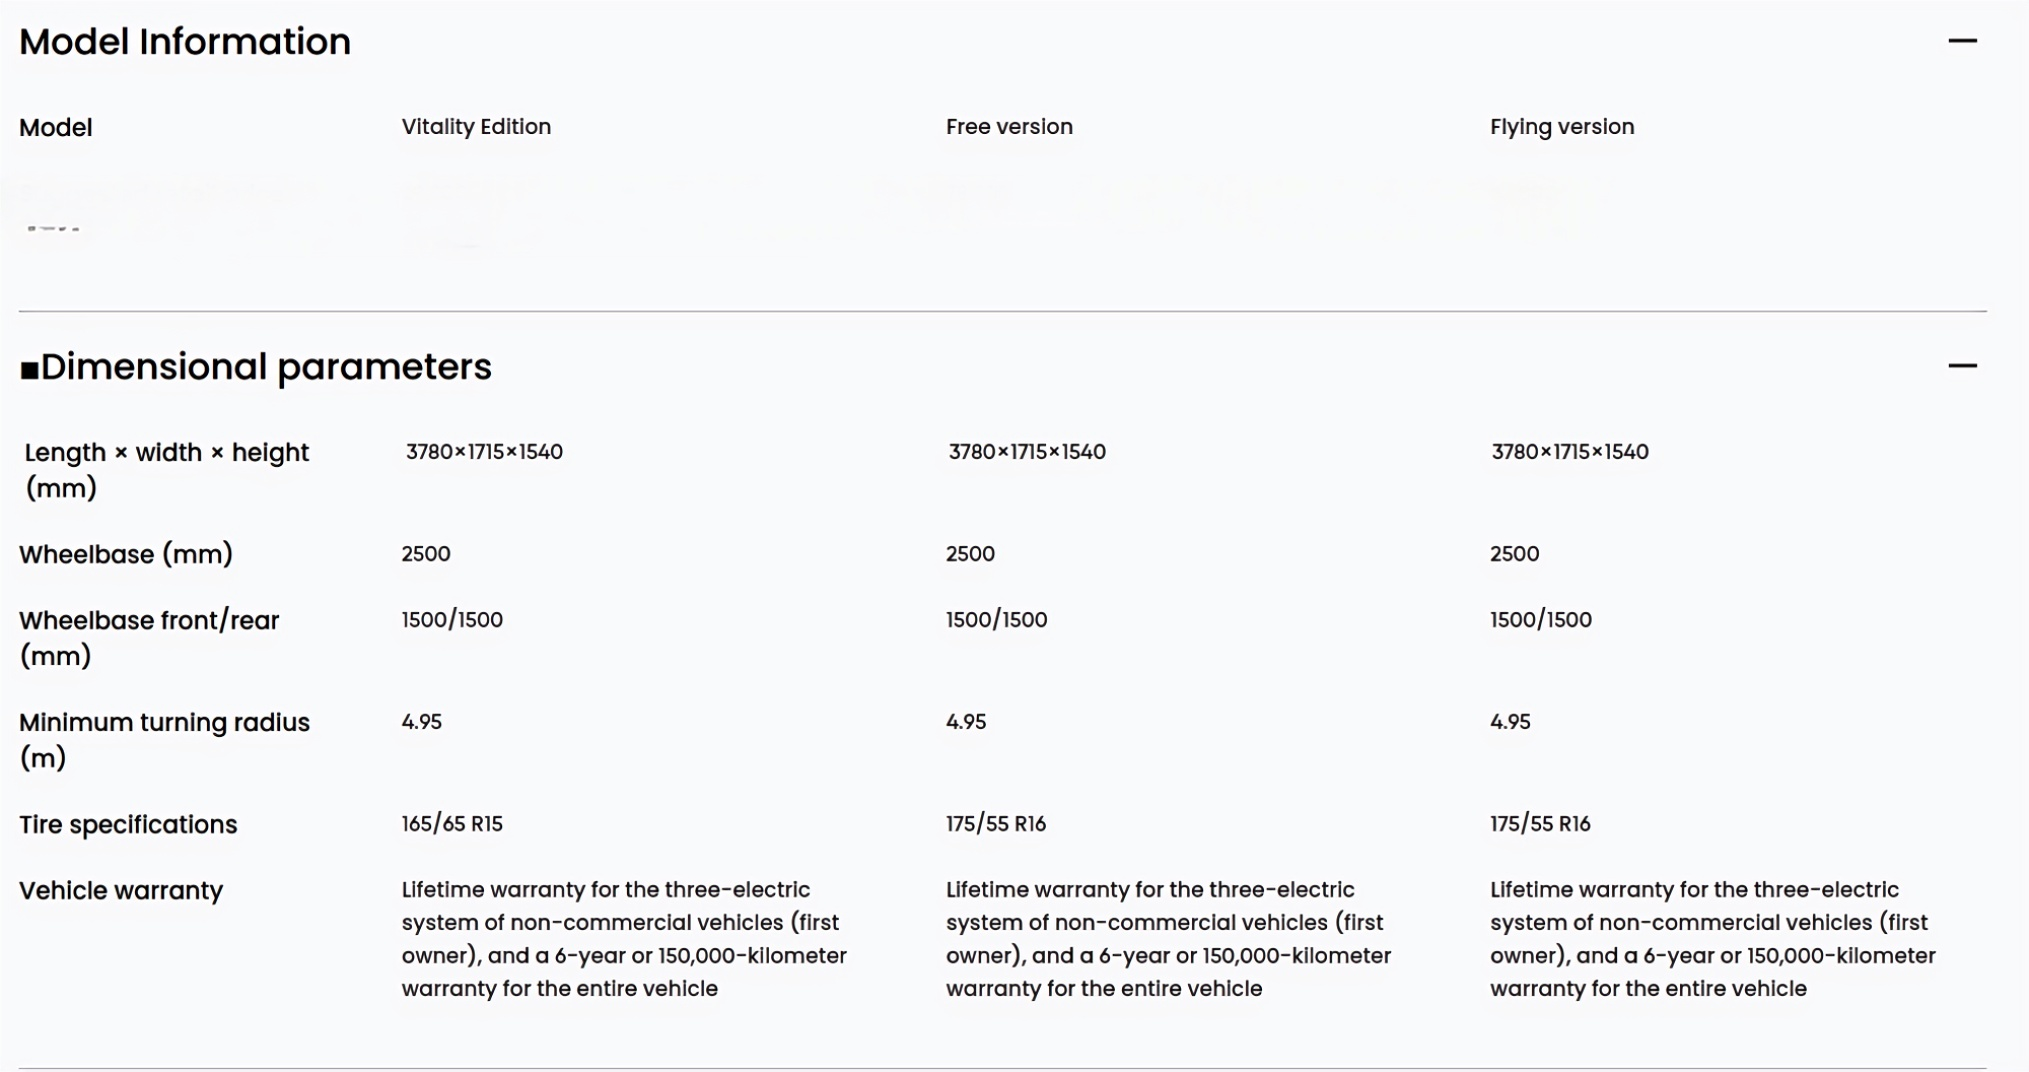Click the Model Information heading
Image resolution: width=2029 pixels, height=1072 pixels.
(x=185, y=42)
